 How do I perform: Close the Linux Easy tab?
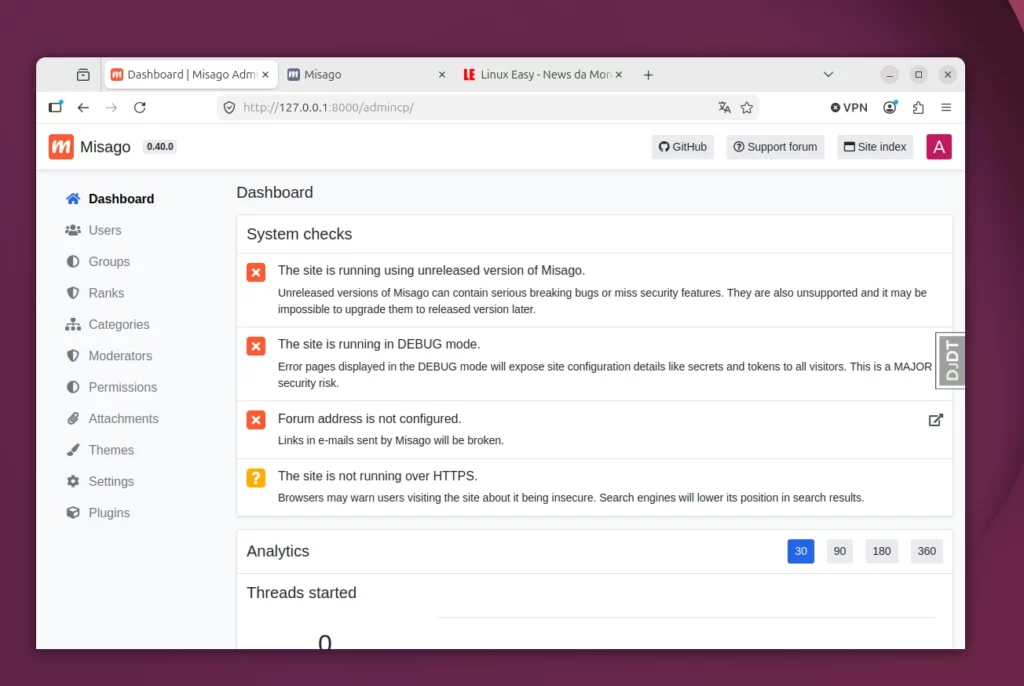(x=618, y=74)
